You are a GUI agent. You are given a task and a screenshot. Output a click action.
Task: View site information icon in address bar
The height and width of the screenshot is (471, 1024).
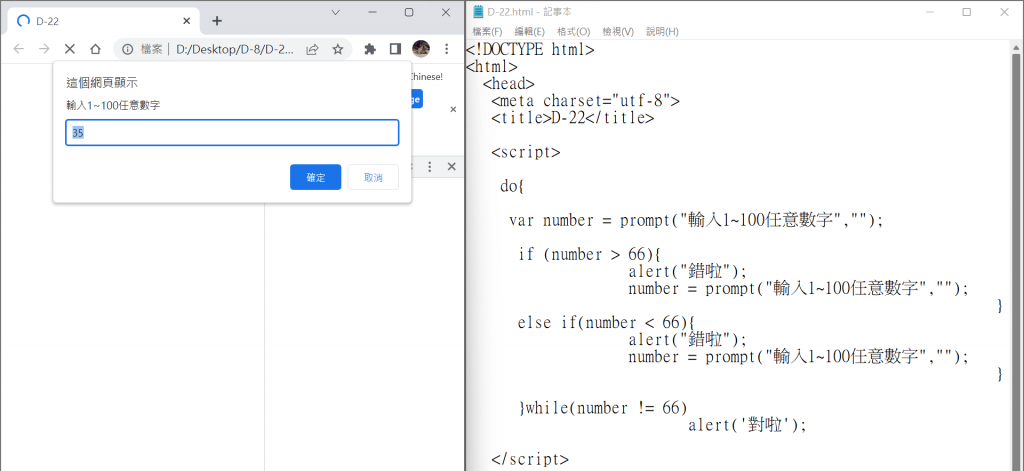coord(128,49)
